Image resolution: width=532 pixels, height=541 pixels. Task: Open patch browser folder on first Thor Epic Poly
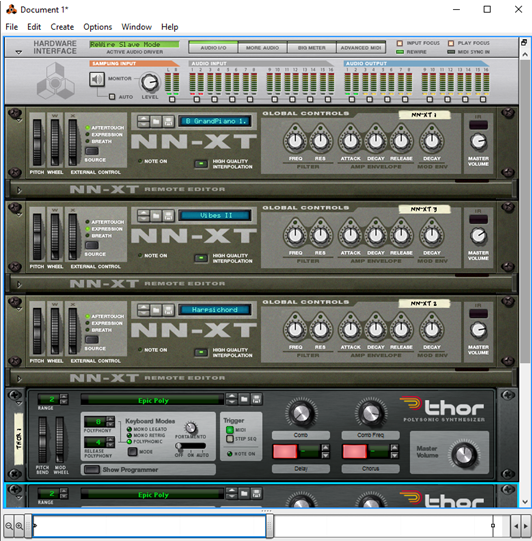coord(244,399)
